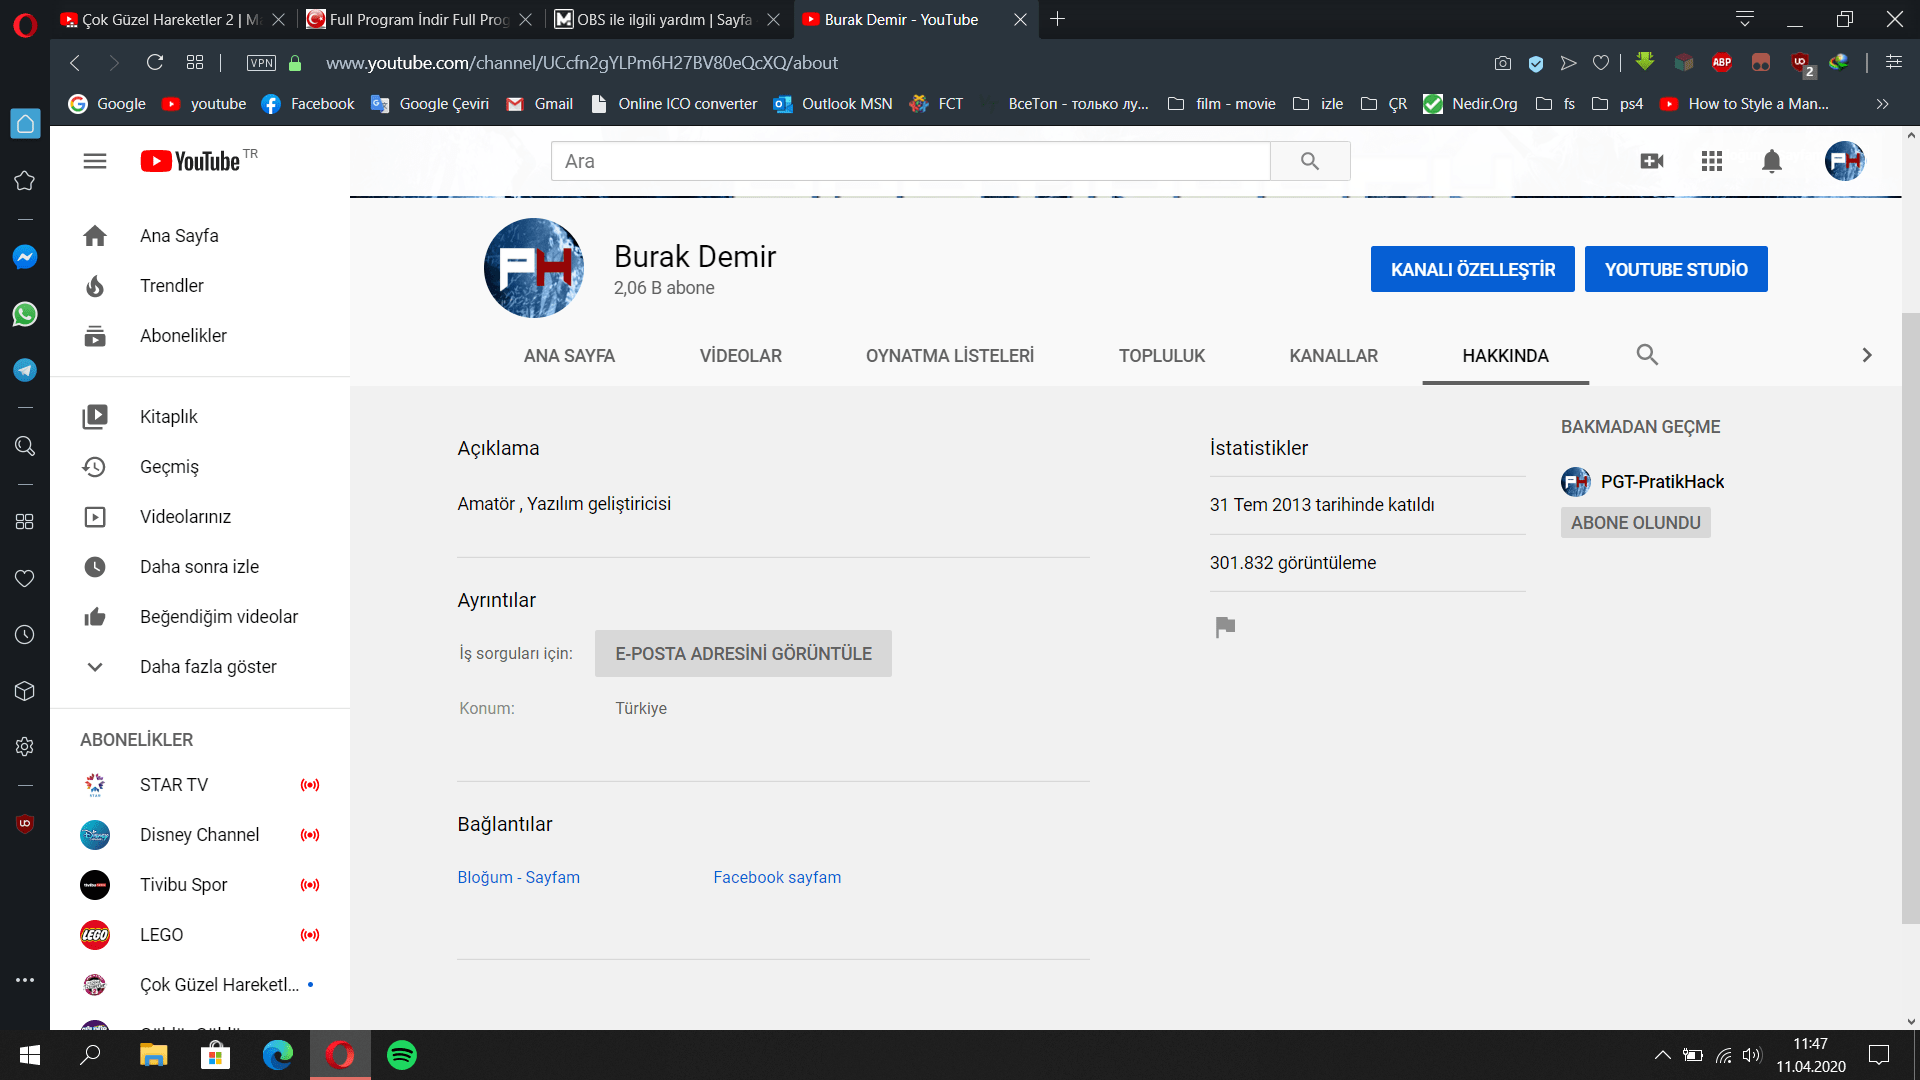This screenshot has width=1920, height=1080.
Task: Click the VPN badge in address bar
Action: [261, 63]
